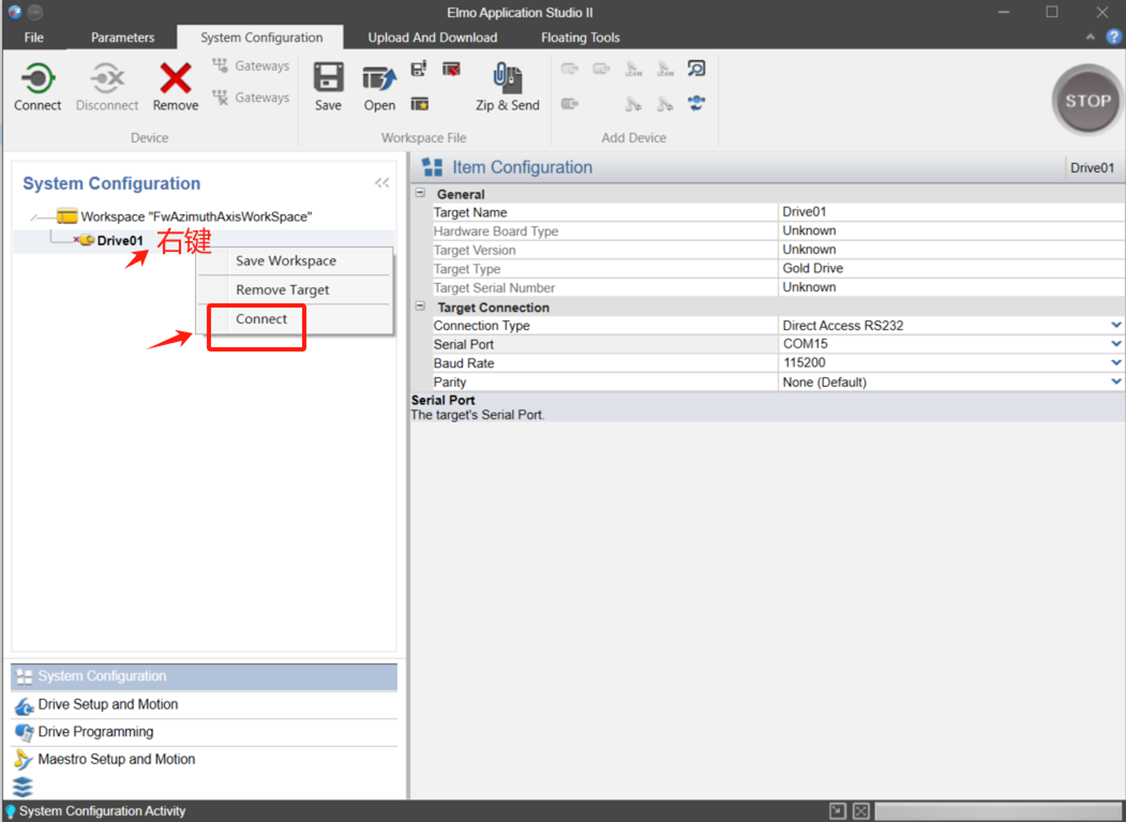The width and height of the screenshot is (1126, 822).
Task: Click the Connect icon in the ribbon
Action: coord(37,80)
